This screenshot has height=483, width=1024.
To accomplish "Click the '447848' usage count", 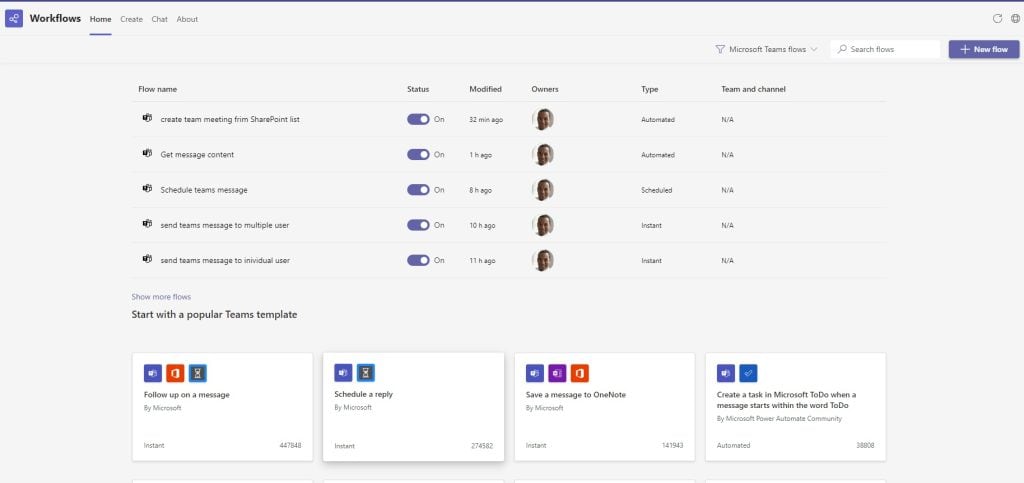I will pos(291,446).
